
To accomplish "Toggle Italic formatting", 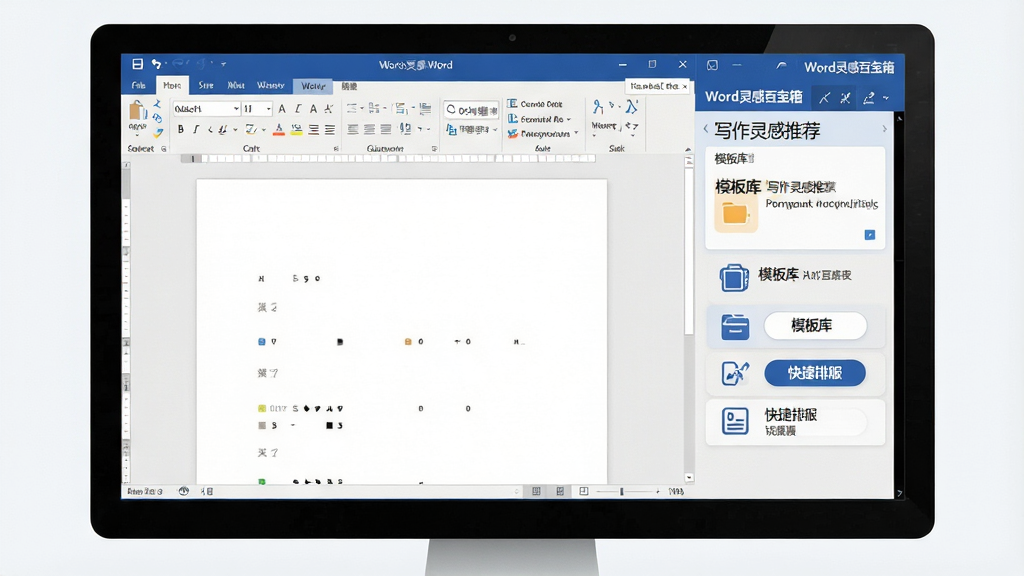I will (195, 129).
